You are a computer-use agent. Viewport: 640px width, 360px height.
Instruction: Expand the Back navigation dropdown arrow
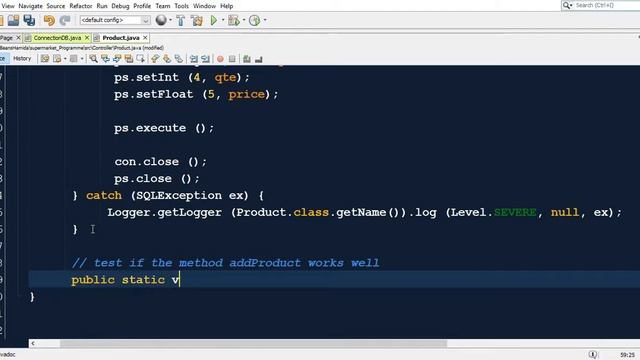pos(64,59)
